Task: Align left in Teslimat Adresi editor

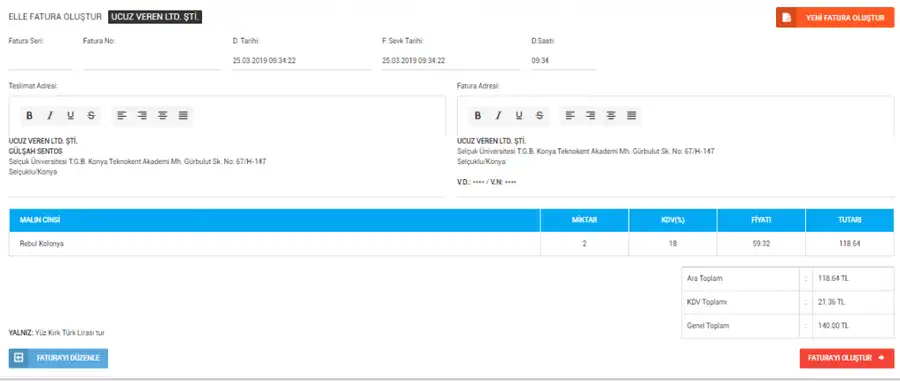Action: click(122, 116)
